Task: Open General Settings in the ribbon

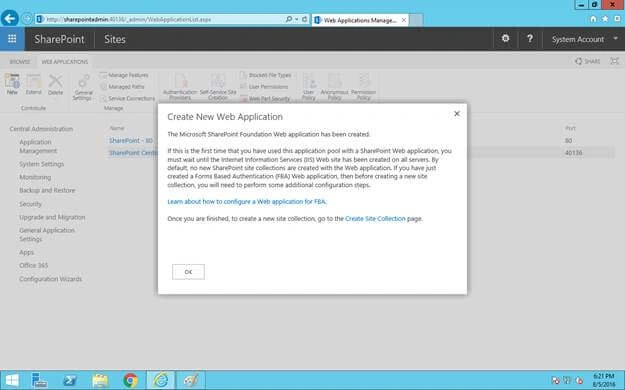Action: [x=83, y=87]
